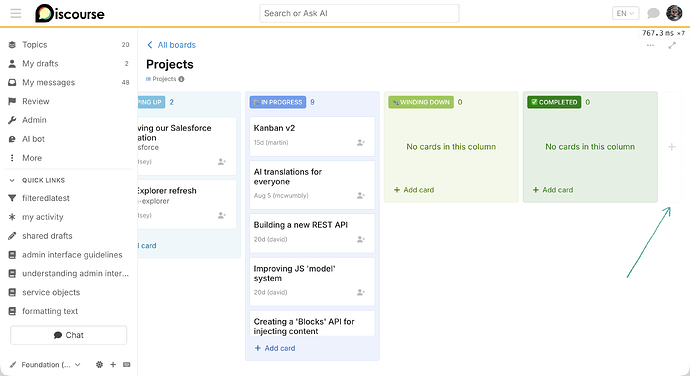The height and width of the screenshot is (376, 690).
Task: Add a new column with plus button
Action: tap(672, 147)
